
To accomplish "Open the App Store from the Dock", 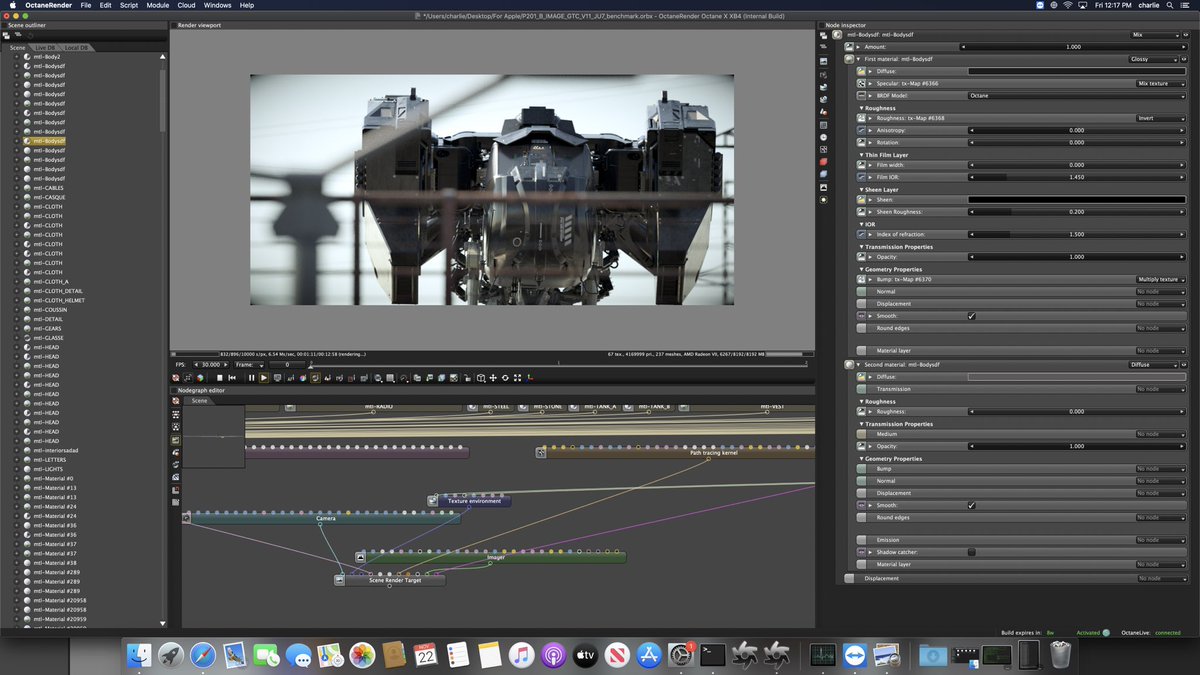I will [648, 655].
